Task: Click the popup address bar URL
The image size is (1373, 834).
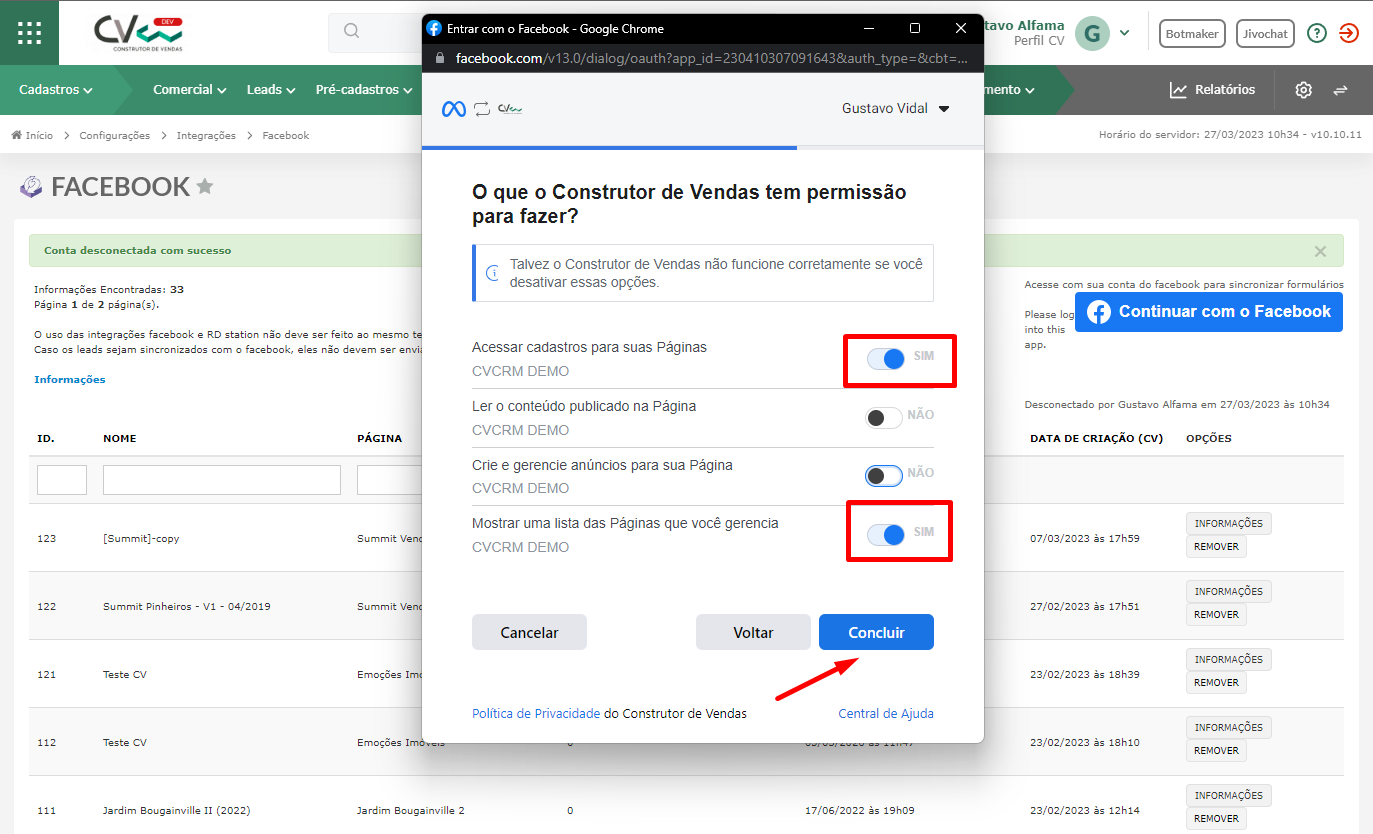Action: pos(711,58)
